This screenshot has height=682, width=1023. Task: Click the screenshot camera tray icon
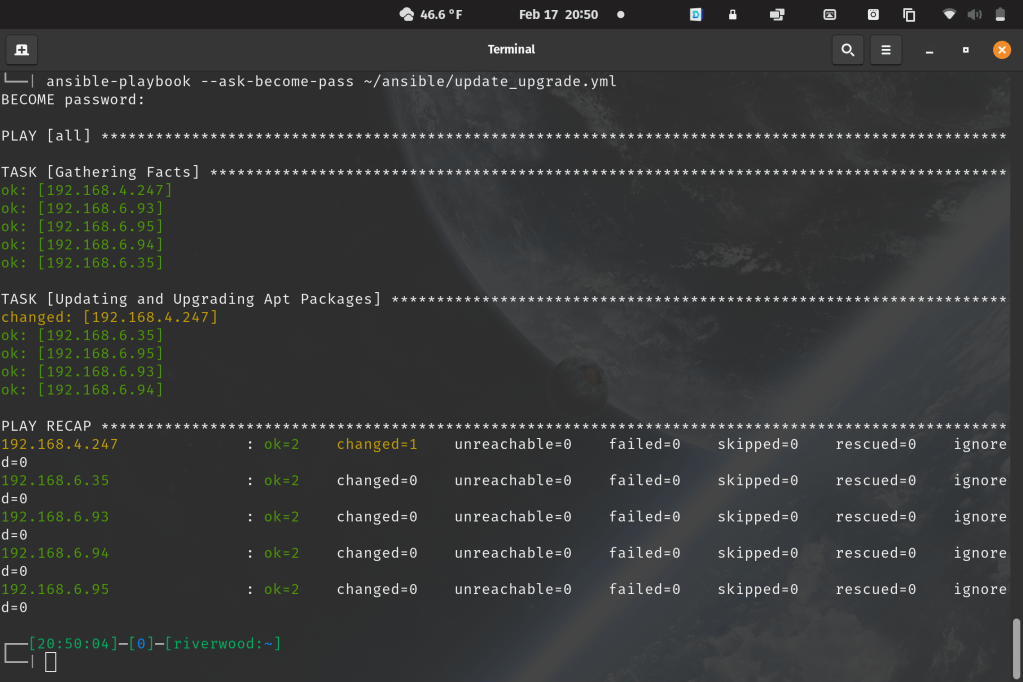873,14
